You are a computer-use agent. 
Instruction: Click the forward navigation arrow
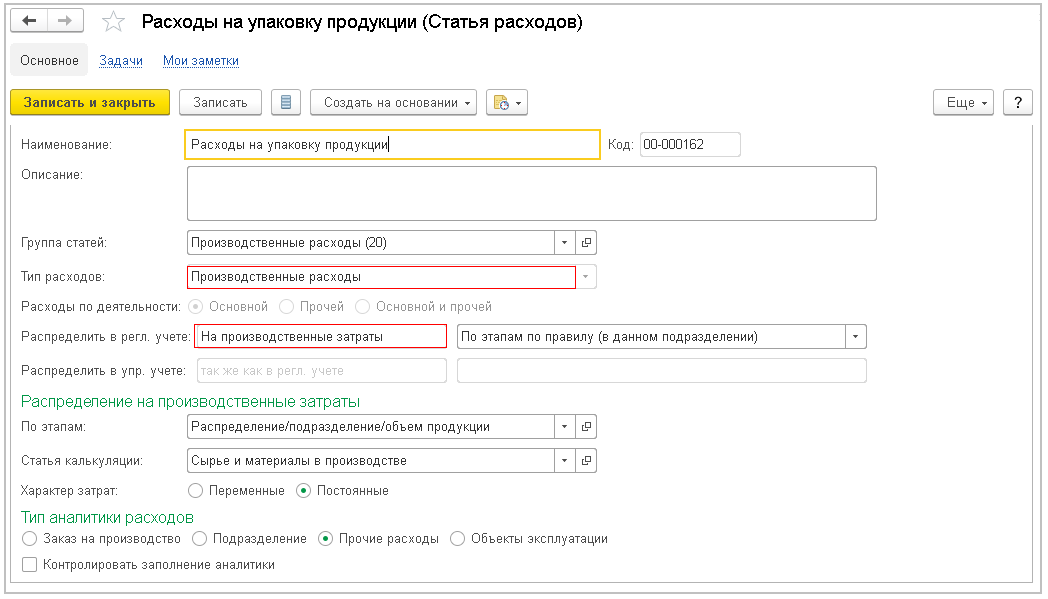click(x=64, y=21)
